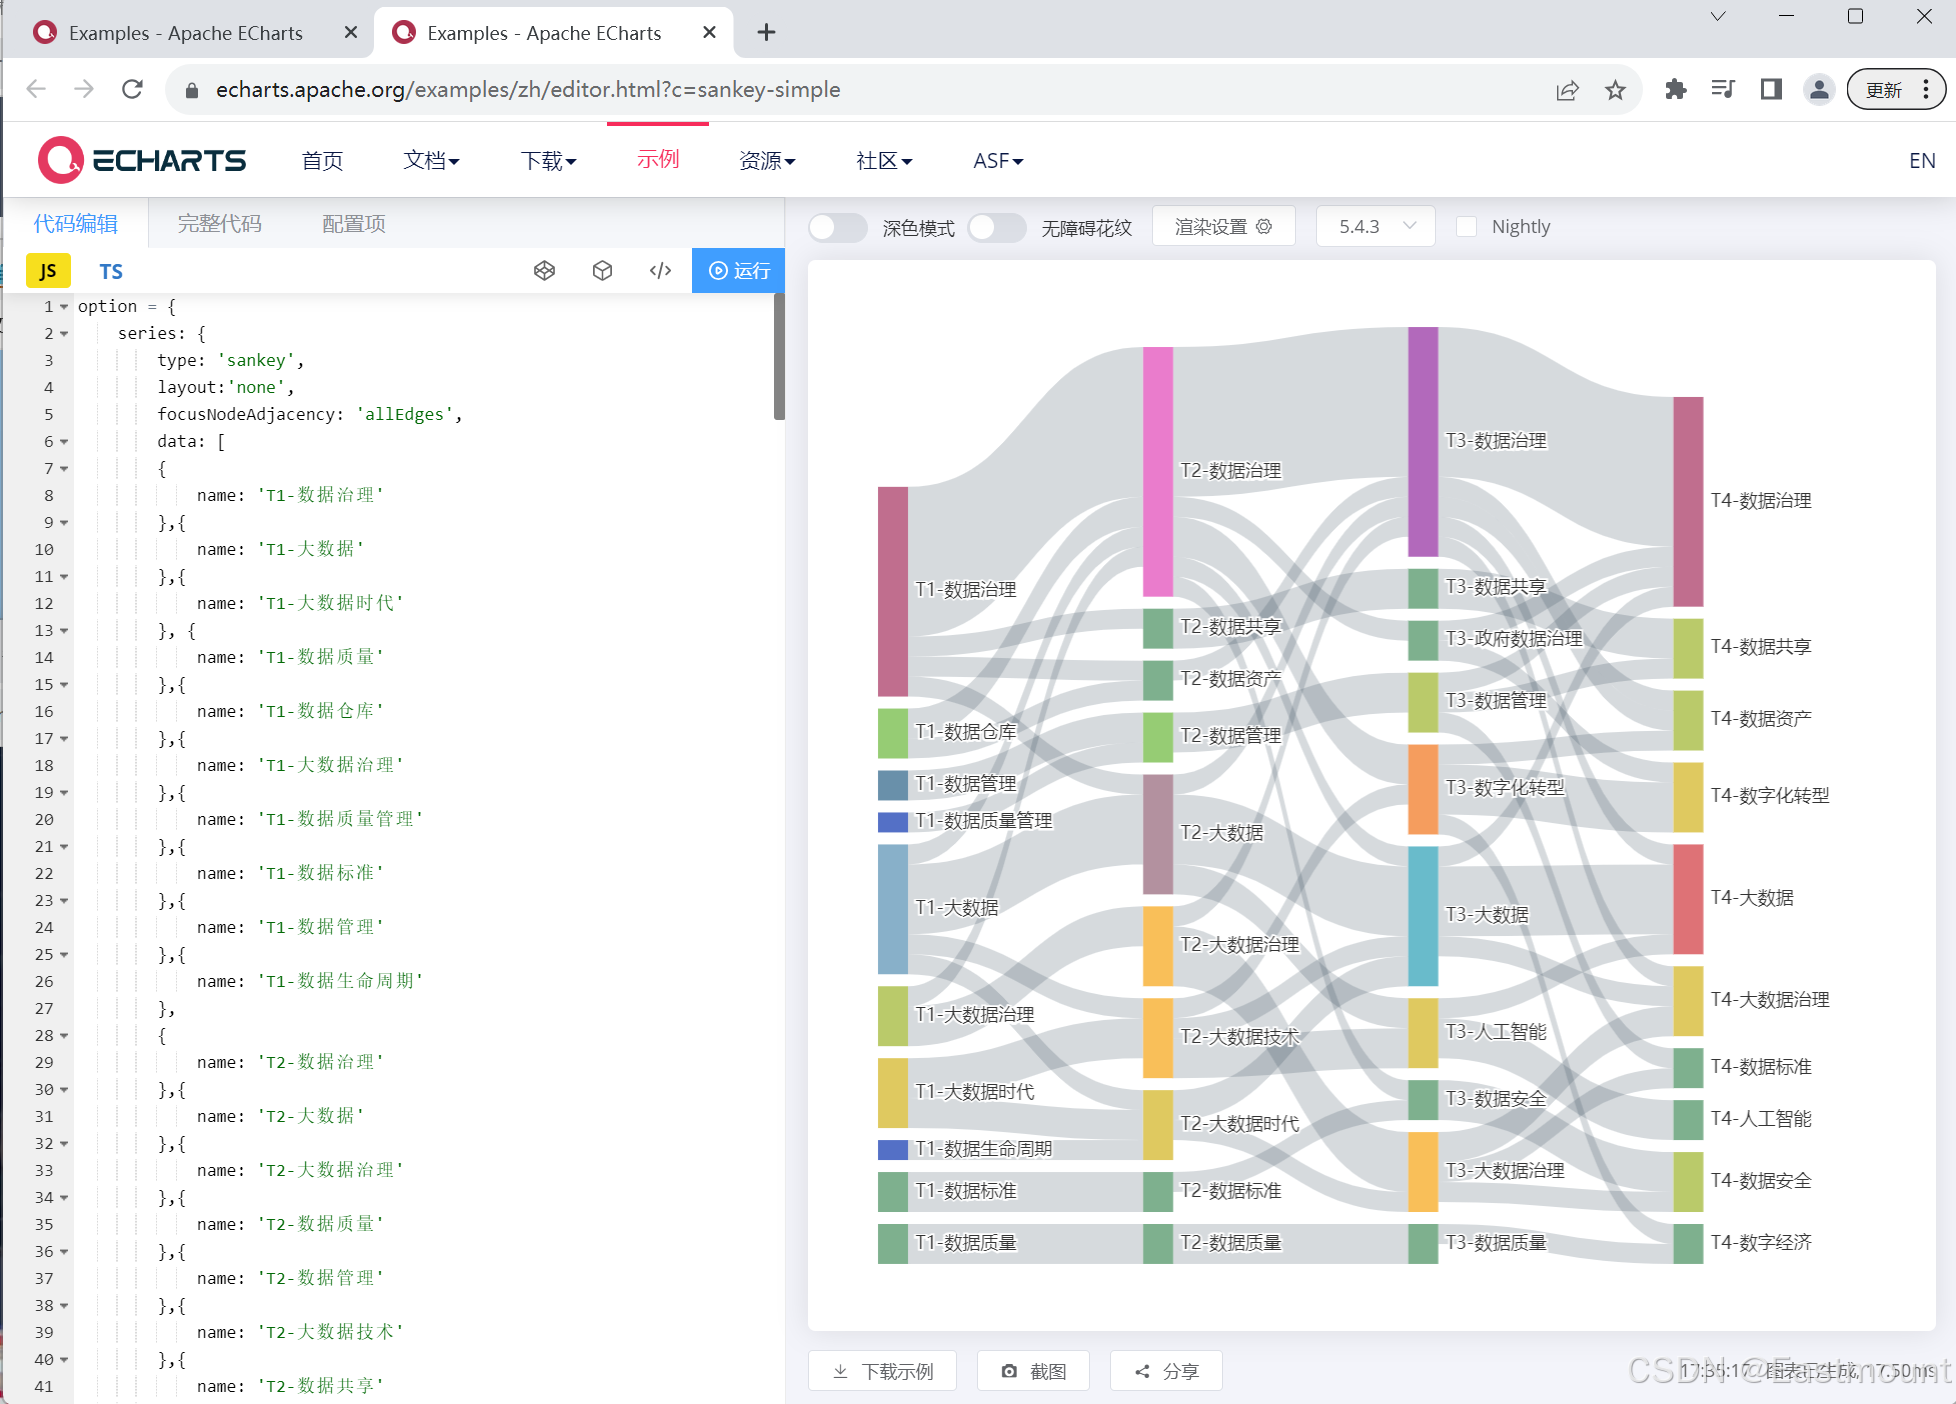Open the media control playlist icon
The height and width of the screenshot is (1404, 1956).
[1723, 90]
